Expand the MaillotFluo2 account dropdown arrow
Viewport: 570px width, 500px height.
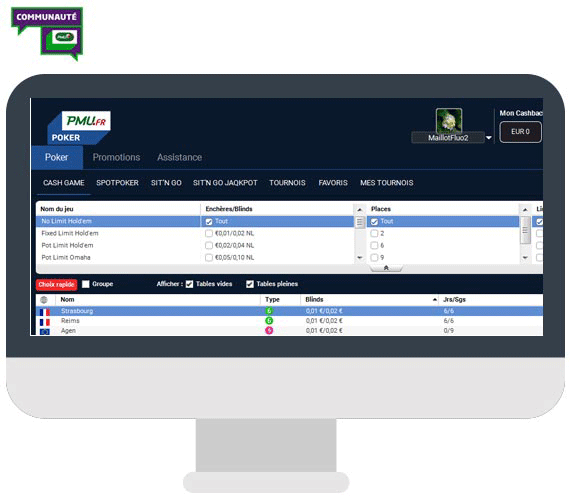(x=489, y=138)
